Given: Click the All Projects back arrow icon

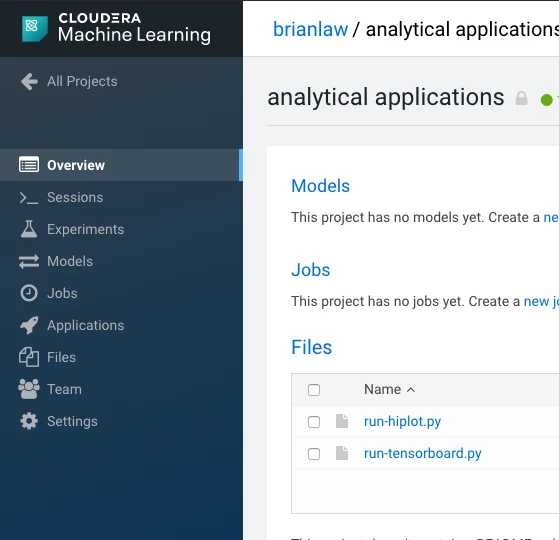Looking at the screenshot, I should point(29,81).
